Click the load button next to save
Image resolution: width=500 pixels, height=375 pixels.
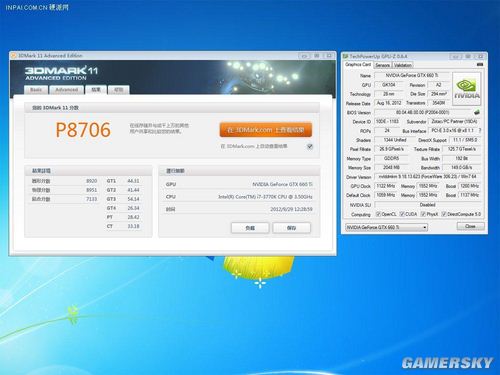coord(250,228)
